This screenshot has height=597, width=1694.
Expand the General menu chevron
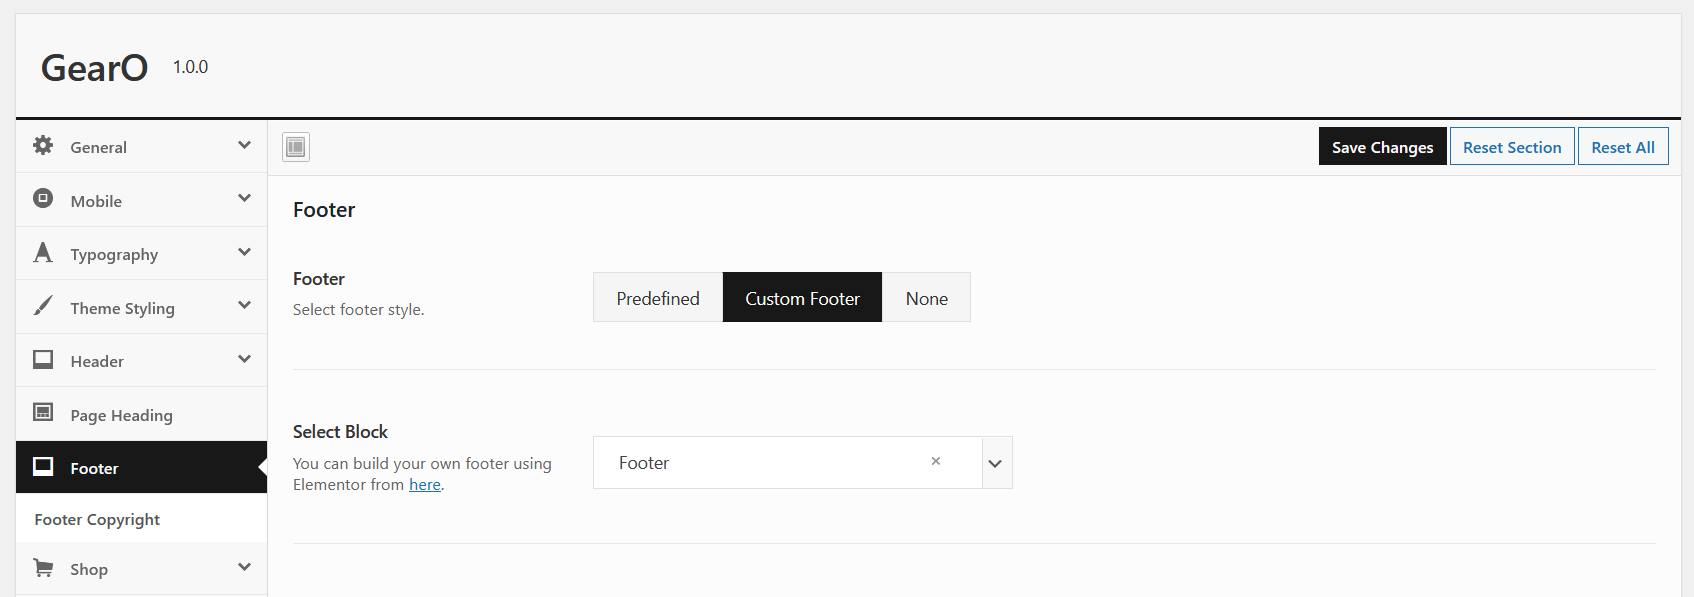coord(244,146)
